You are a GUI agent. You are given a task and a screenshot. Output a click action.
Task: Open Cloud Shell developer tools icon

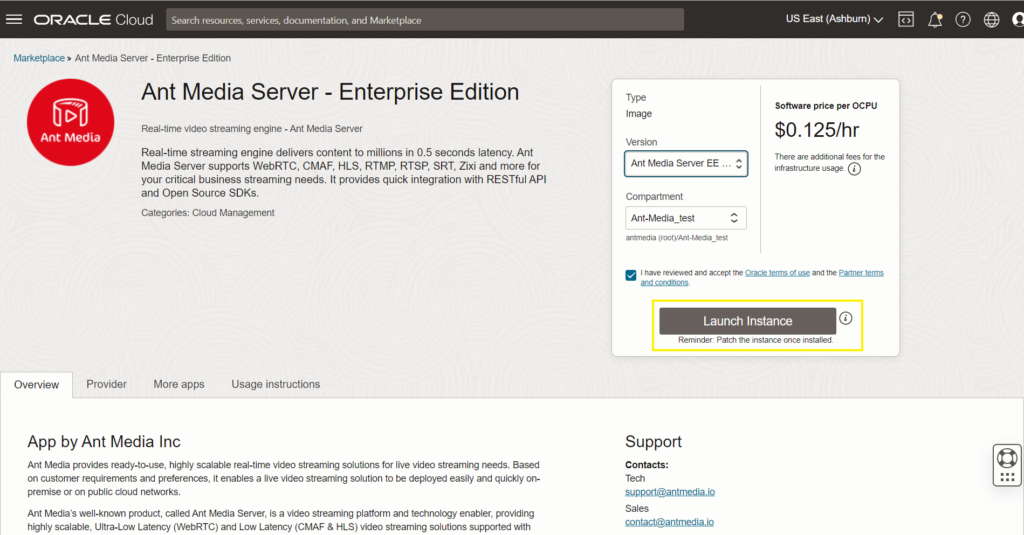click(906, 20)
